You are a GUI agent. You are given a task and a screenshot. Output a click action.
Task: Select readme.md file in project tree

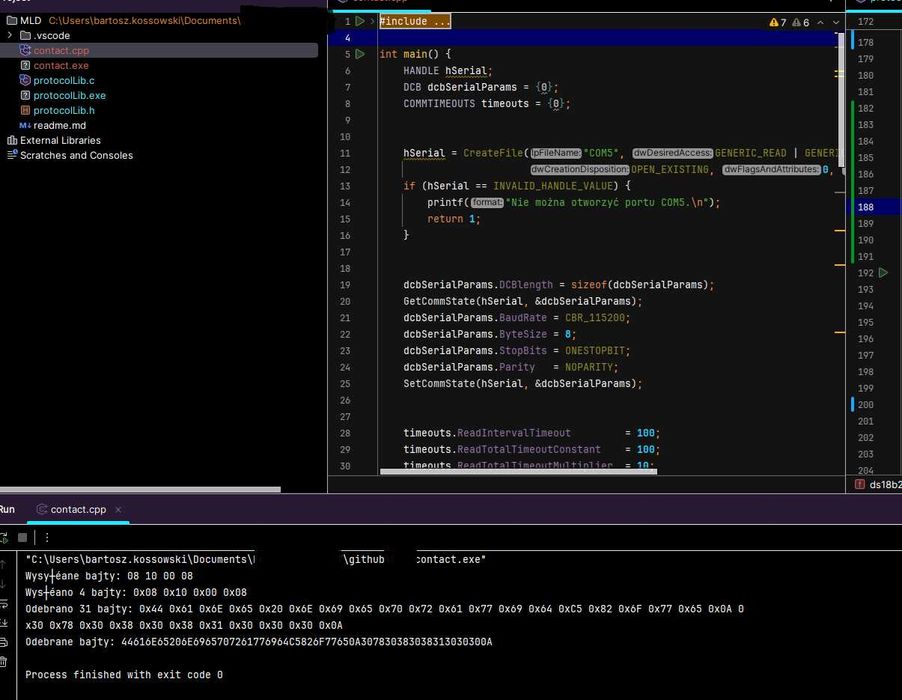[x=59, y=125]
